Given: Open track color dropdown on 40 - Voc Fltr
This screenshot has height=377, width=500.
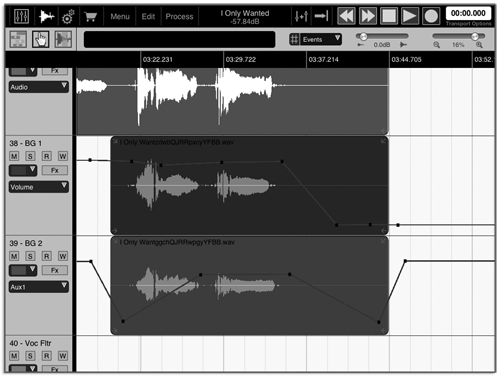Looking at the screenshot, I should point(23,368).
